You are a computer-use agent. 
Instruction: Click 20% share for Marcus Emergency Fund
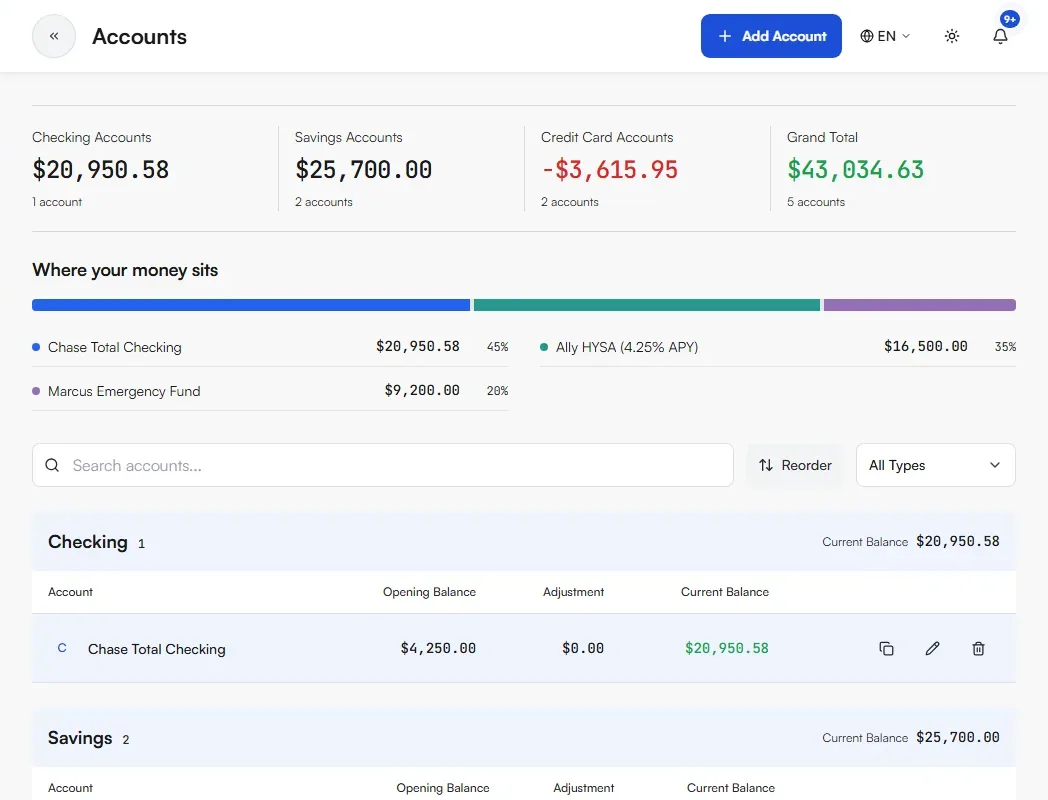coord(497,391)
